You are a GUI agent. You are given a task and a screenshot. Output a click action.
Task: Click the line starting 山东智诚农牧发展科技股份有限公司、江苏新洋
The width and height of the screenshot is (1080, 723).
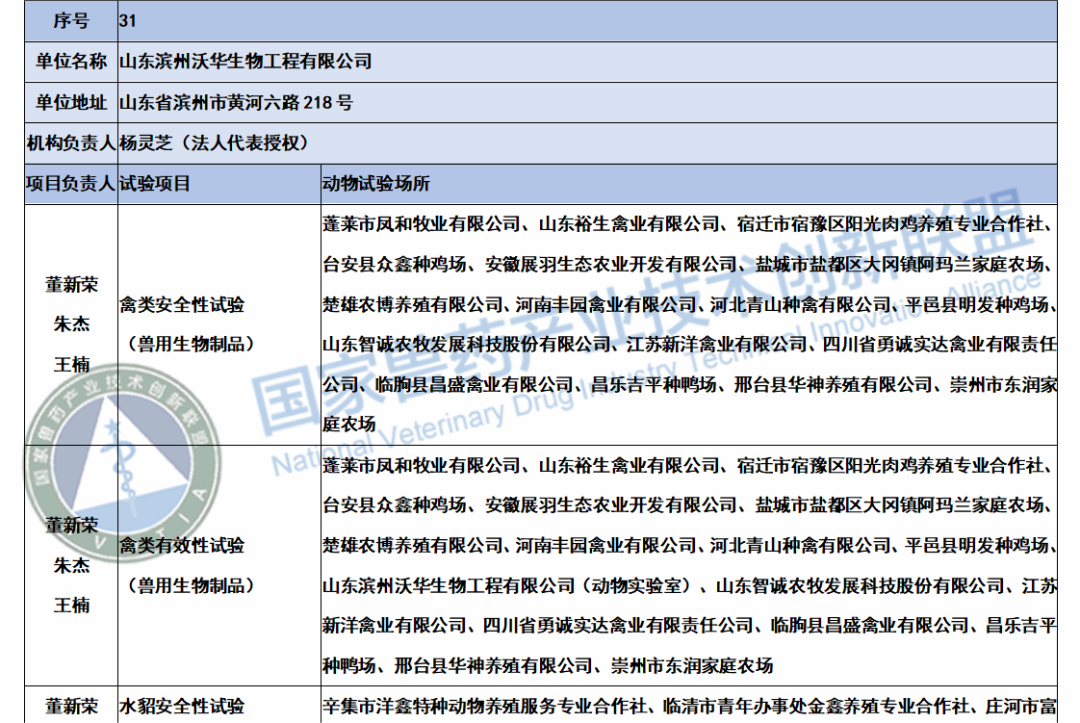pos(689,344)
